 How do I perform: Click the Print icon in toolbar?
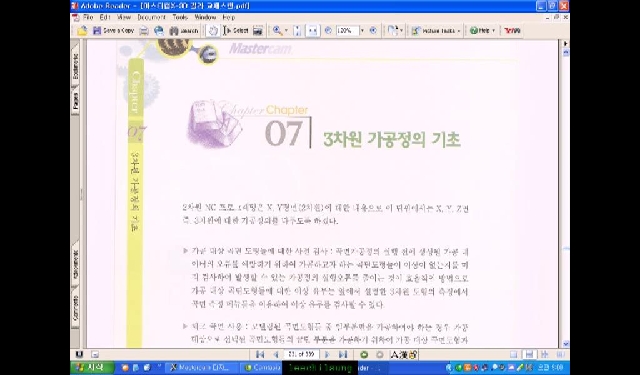click(x=144, y=31)
